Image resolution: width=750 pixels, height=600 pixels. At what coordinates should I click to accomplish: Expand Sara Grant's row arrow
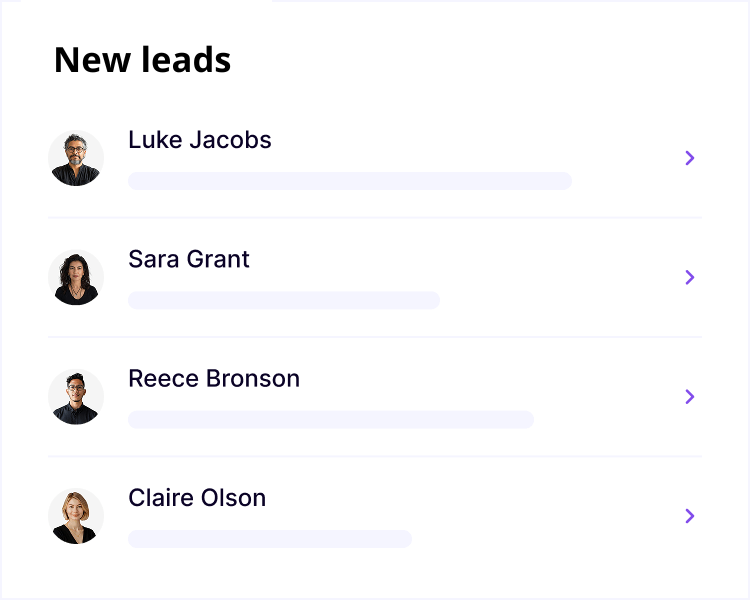coord(690,277)
